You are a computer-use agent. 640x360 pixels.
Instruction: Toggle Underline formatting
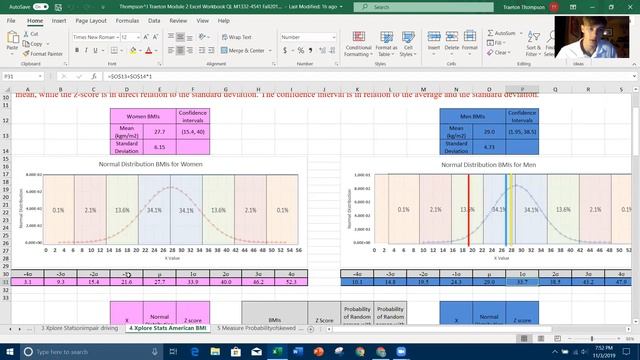click(x=95, y=50)
